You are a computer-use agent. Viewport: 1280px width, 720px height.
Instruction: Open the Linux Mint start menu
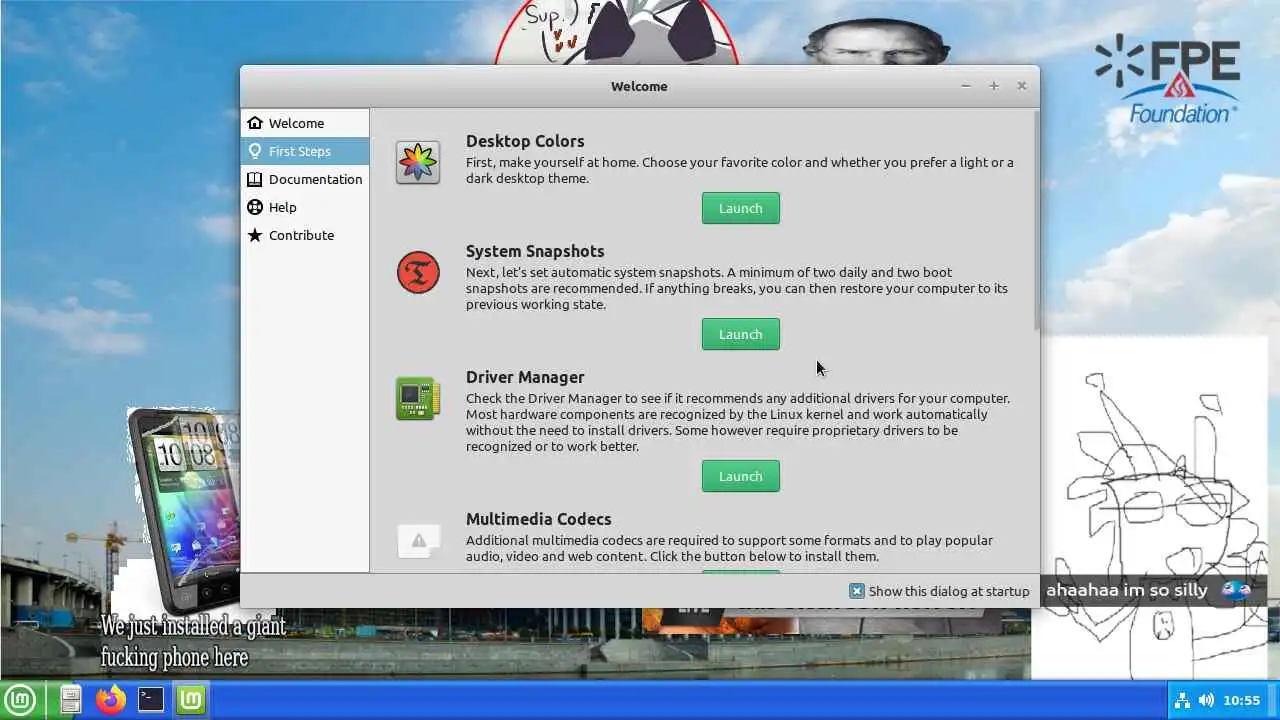pyautogui.click(x=20, y=700)
